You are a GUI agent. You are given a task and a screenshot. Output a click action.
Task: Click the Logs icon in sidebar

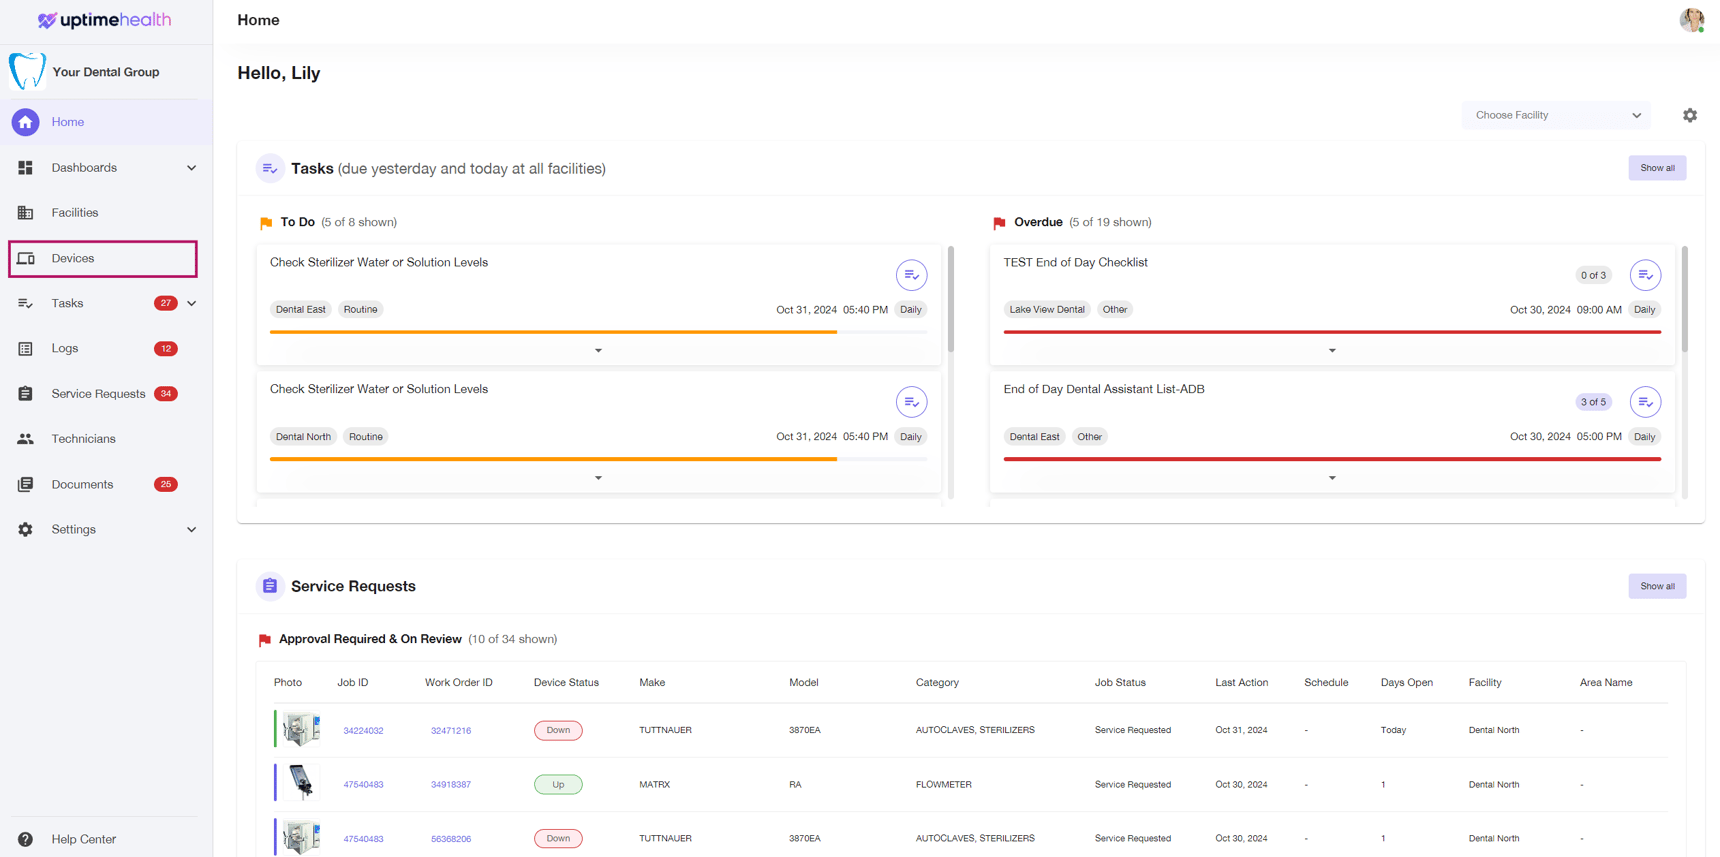coord(26,349)
